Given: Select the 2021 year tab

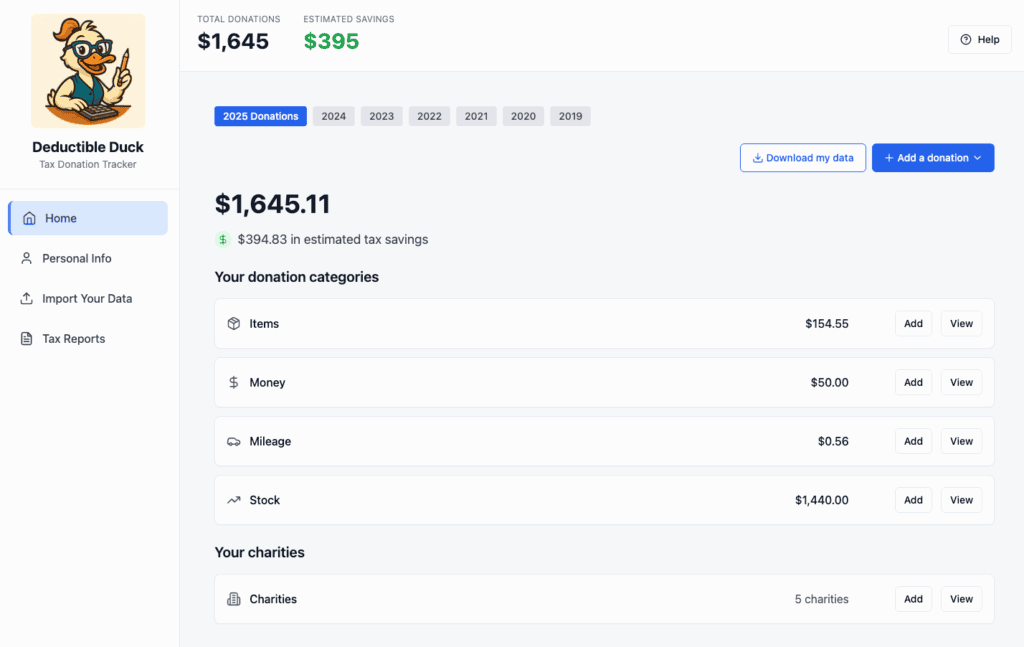Looking at the screenshot, I should tap(476, 116).
